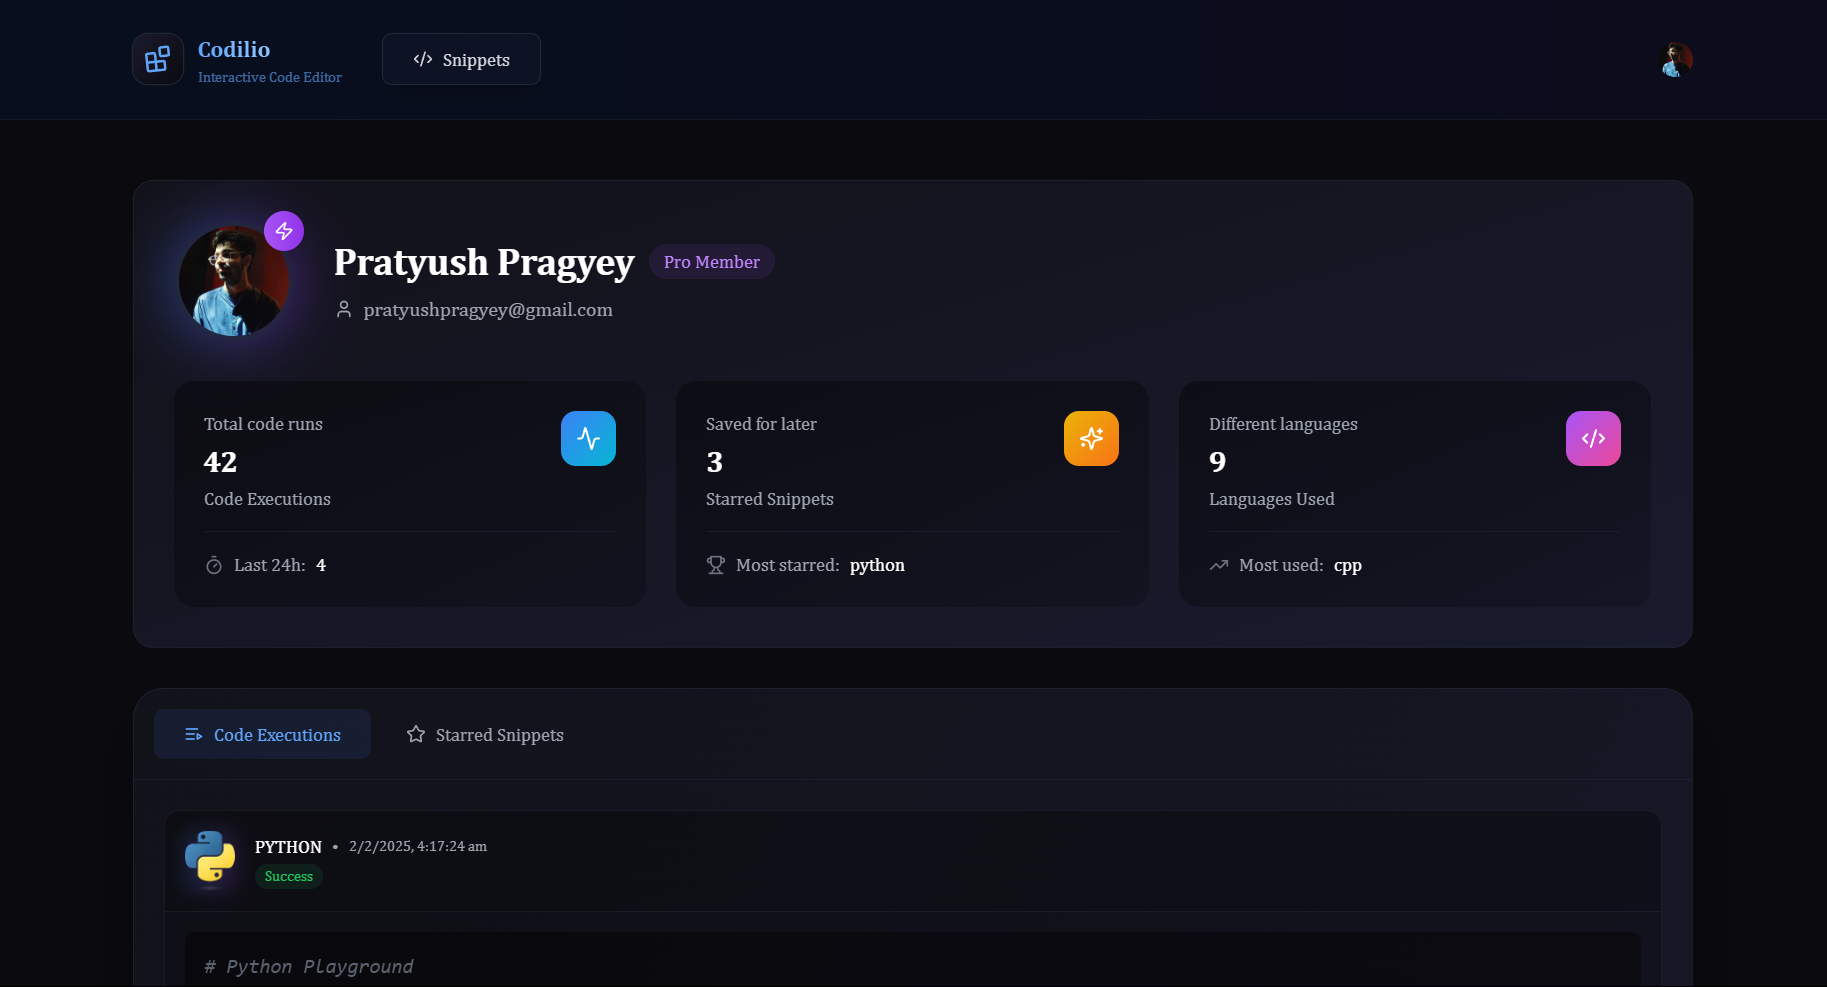Click the Success status badge
Viewport: 1827px width, 987px height.
pos(288,876)
